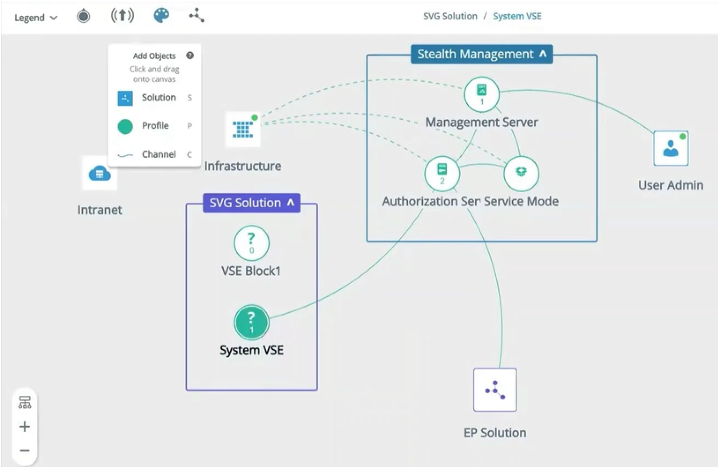The height and width of the screenshot is (467, 718).
Task: Select the Management Server node
Action: [x=481, y=95]
